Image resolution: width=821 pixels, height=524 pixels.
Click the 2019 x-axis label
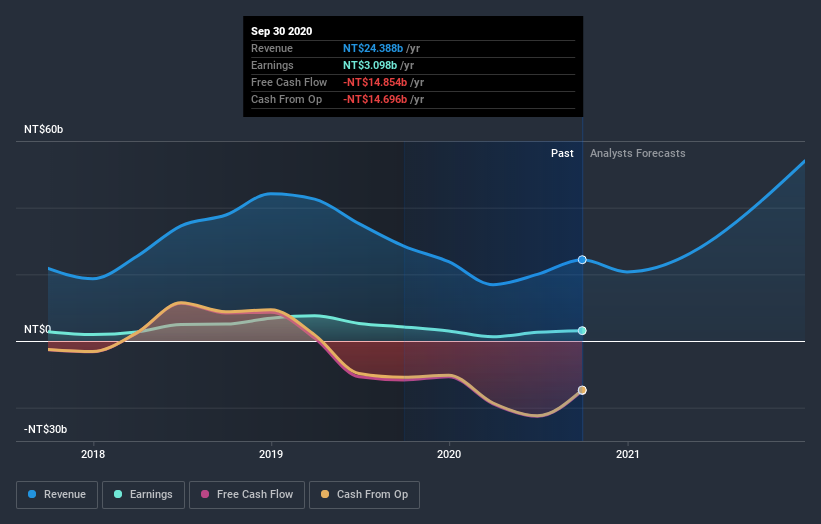click(x=271, y=454)
